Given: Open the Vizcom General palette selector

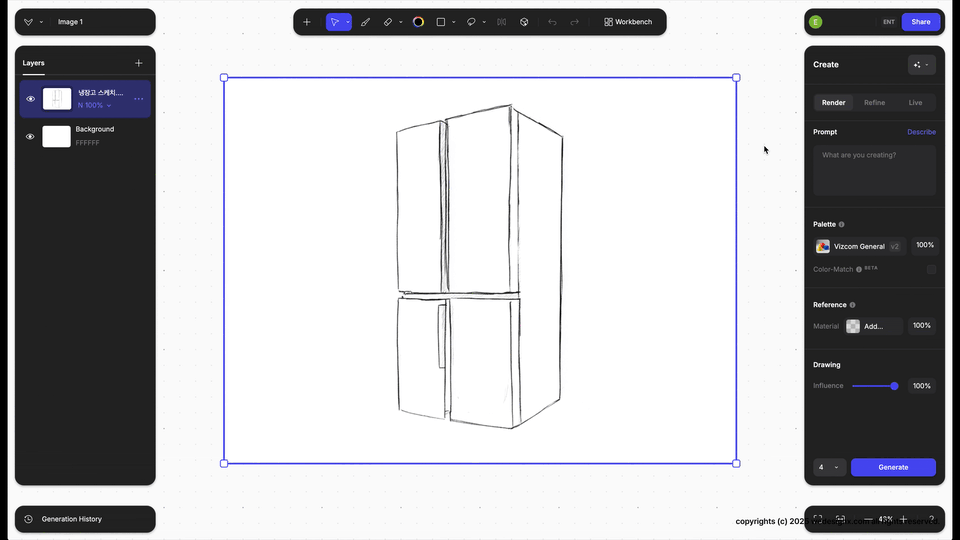Looking at the screenshot, I should click(x=860, y=247).
